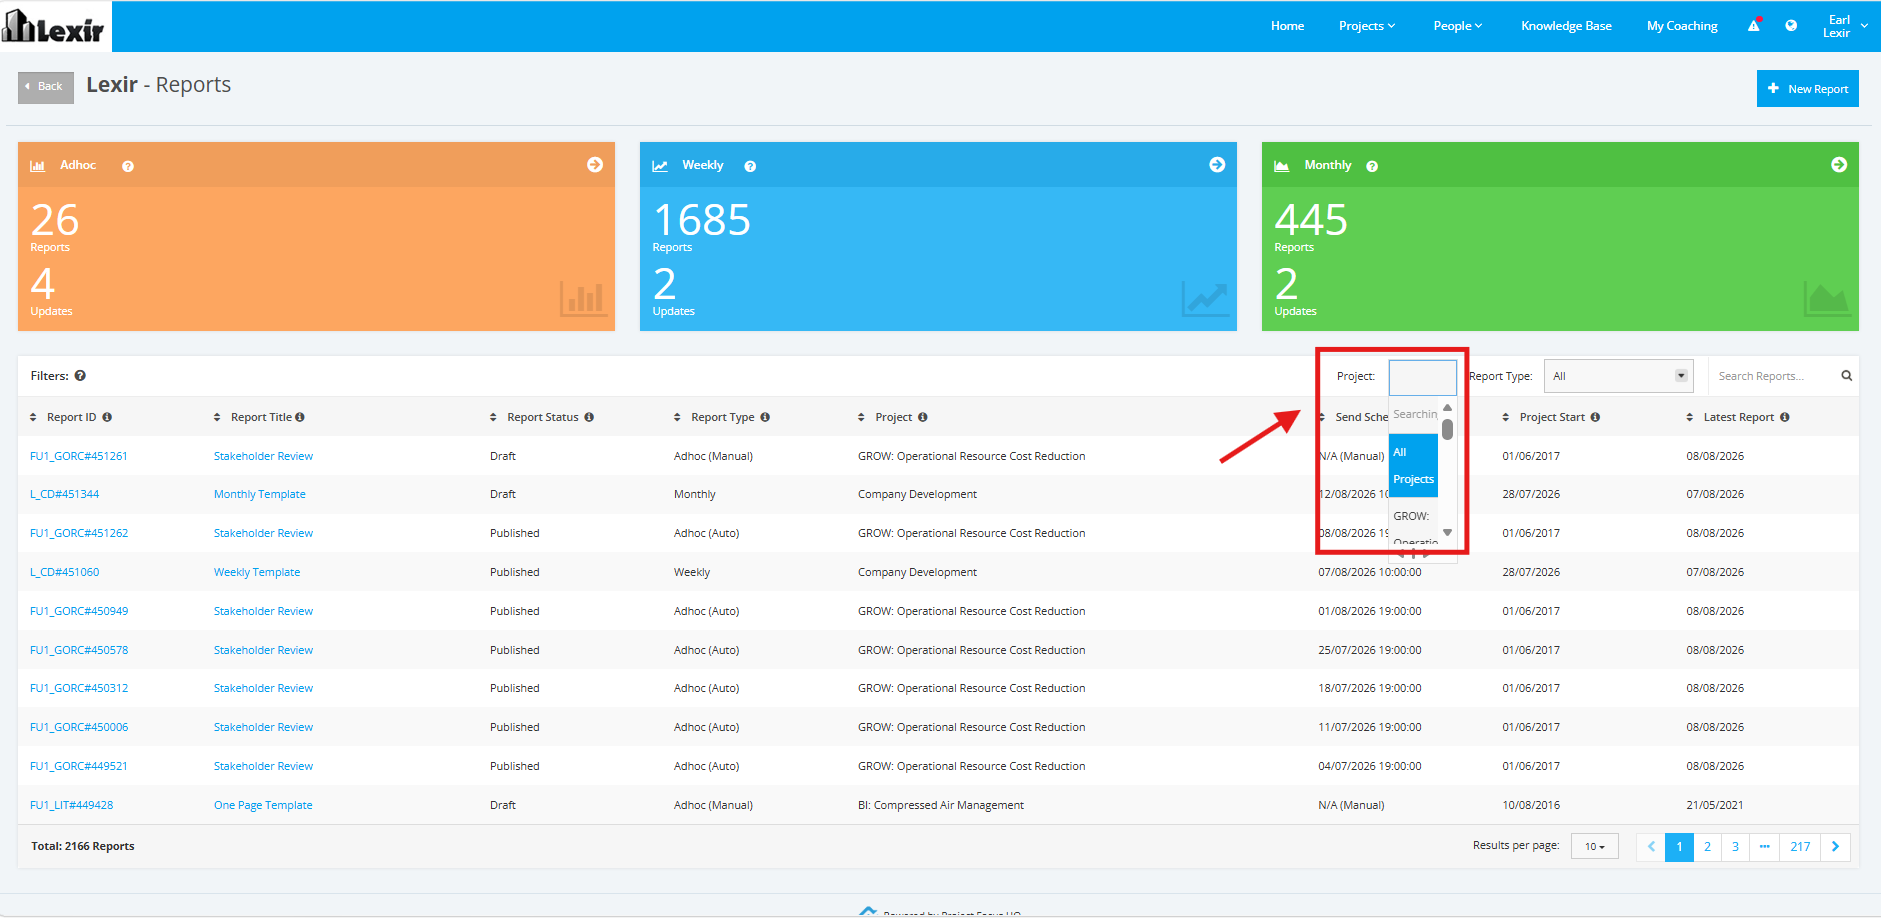Image resolution: width=1881 pixels, height=920 pixels.
Task: Click the help icon next to Adhoc
Action: 128,167
